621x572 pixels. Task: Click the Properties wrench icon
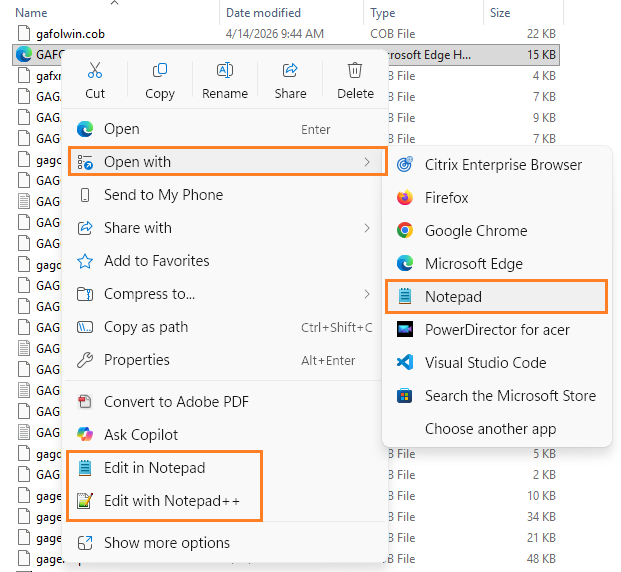[x=85, y=360]
